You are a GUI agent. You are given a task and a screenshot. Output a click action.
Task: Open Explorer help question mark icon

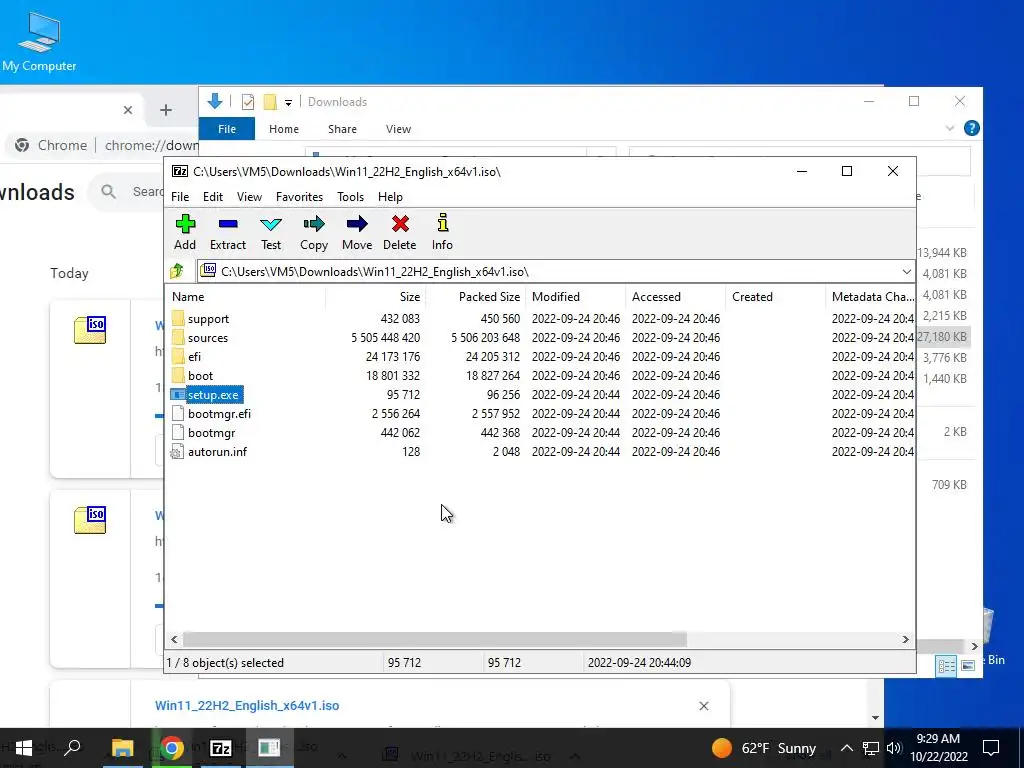tap(972, 129)
